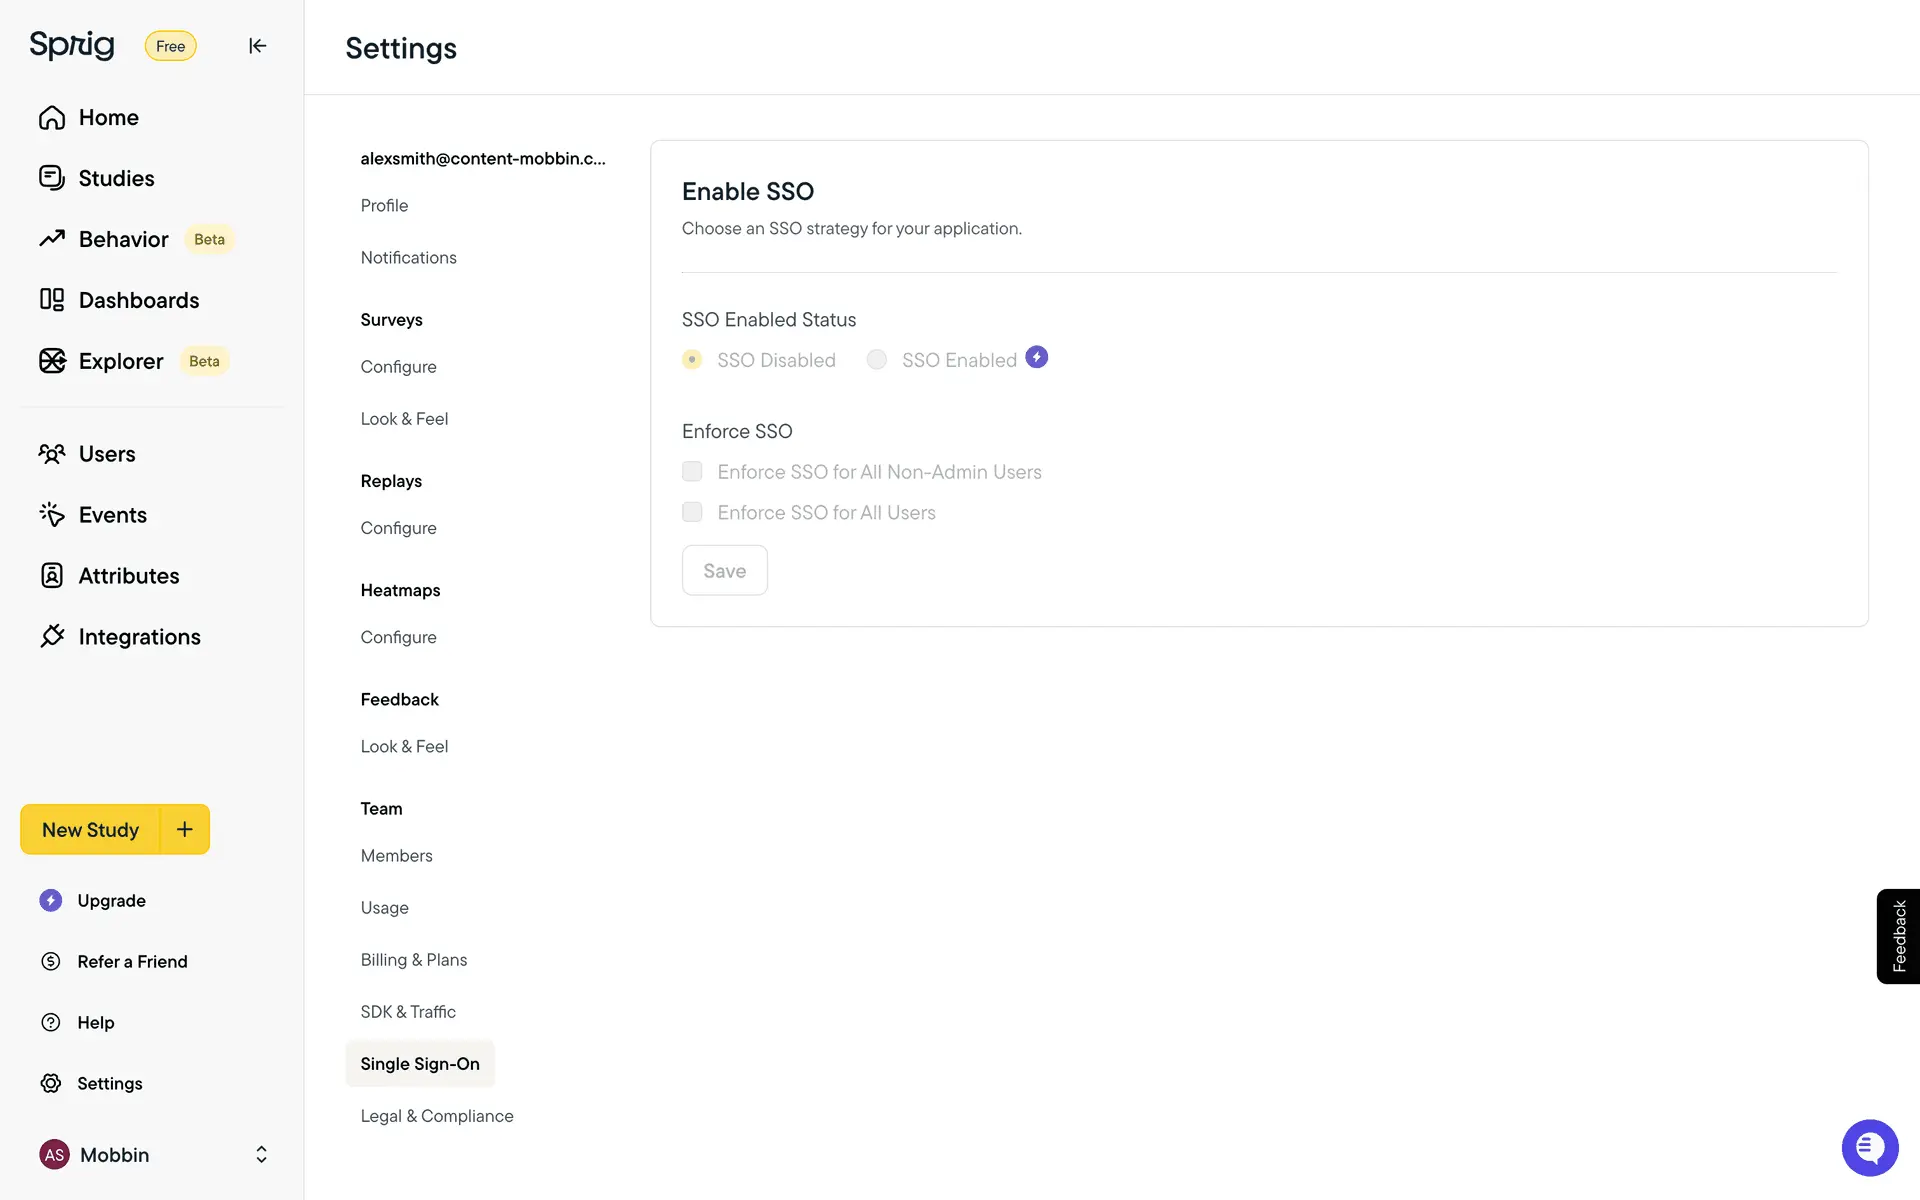Viewport: 1920px width, 1200px height.
Task: Open Billing & Plans settings
Action: coord(414,960)
